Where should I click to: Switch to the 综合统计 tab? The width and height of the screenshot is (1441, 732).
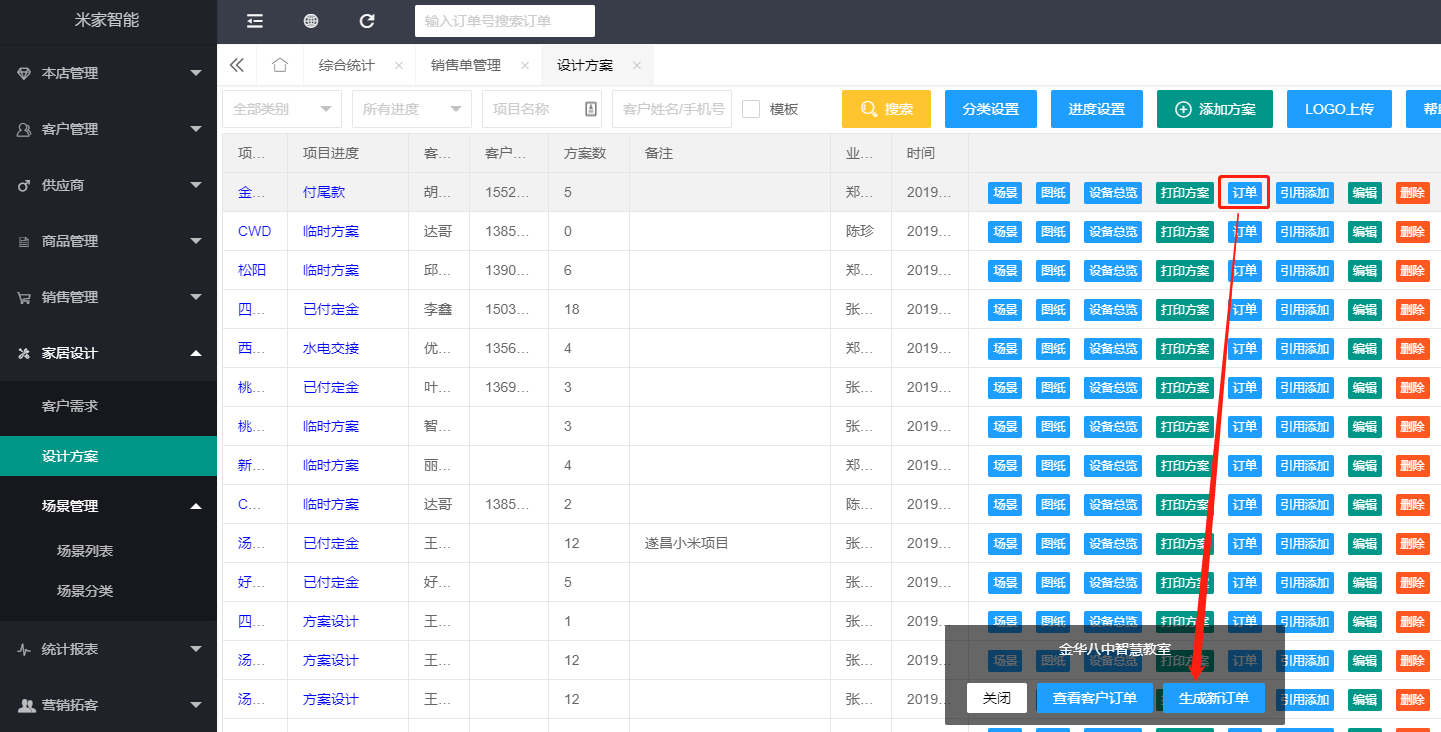point(346,65)
